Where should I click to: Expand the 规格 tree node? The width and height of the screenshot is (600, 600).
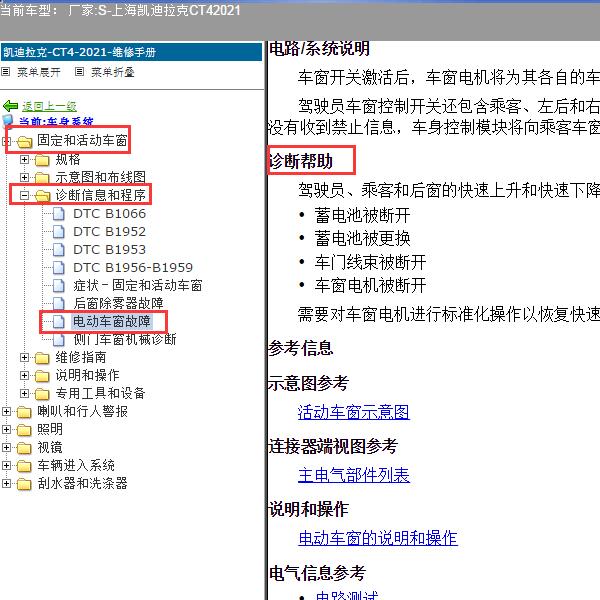24,159
